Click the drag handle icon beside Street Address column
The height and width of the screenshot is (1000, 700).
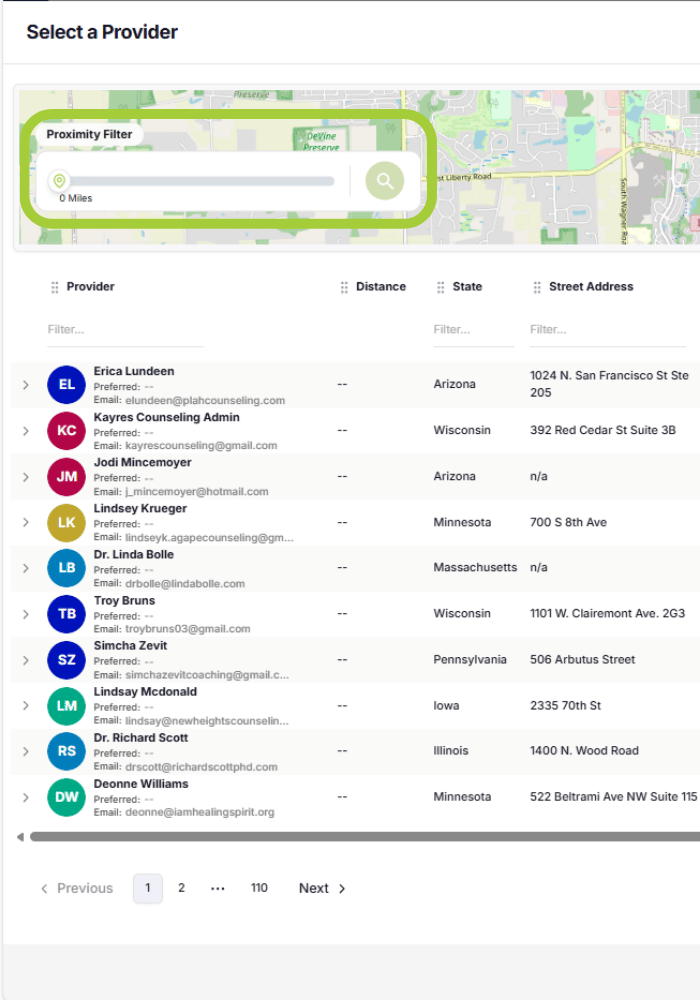click(537, 287)
